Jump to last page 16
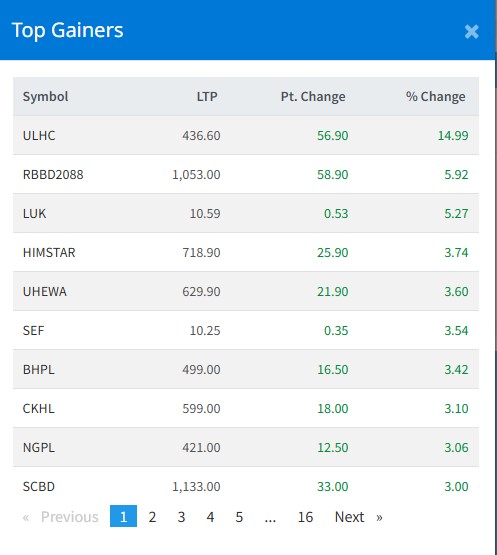This screenshot has height=555, width=497. 305,517
